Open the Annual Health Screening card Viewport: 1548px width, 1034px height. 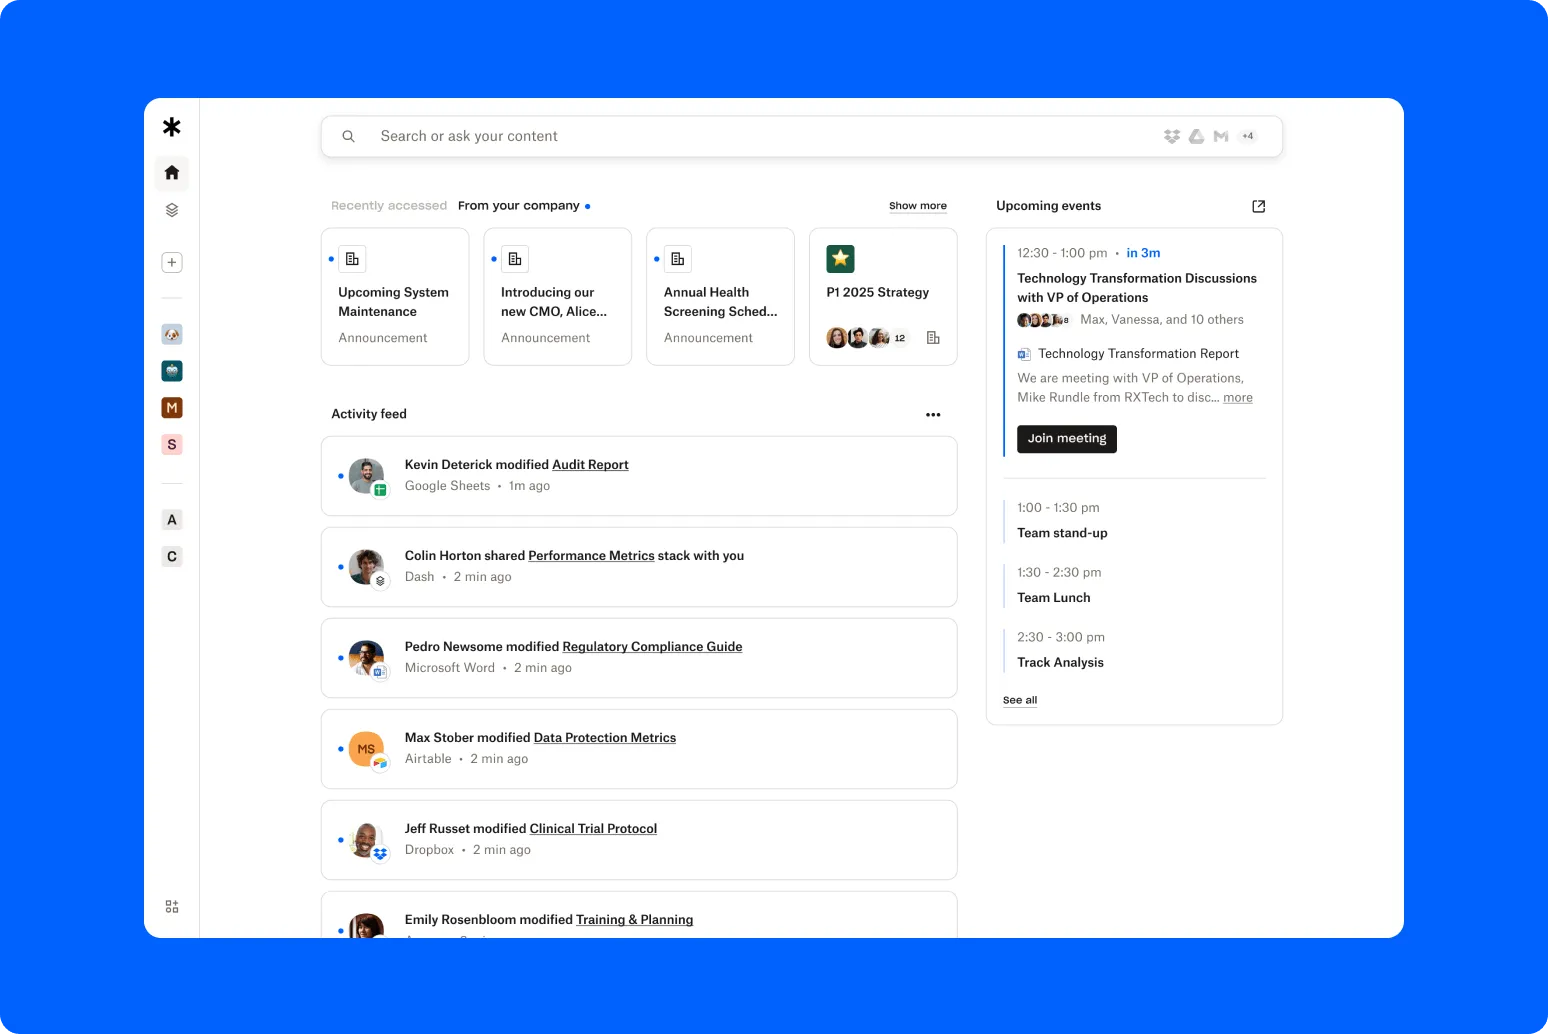(721, 297)
